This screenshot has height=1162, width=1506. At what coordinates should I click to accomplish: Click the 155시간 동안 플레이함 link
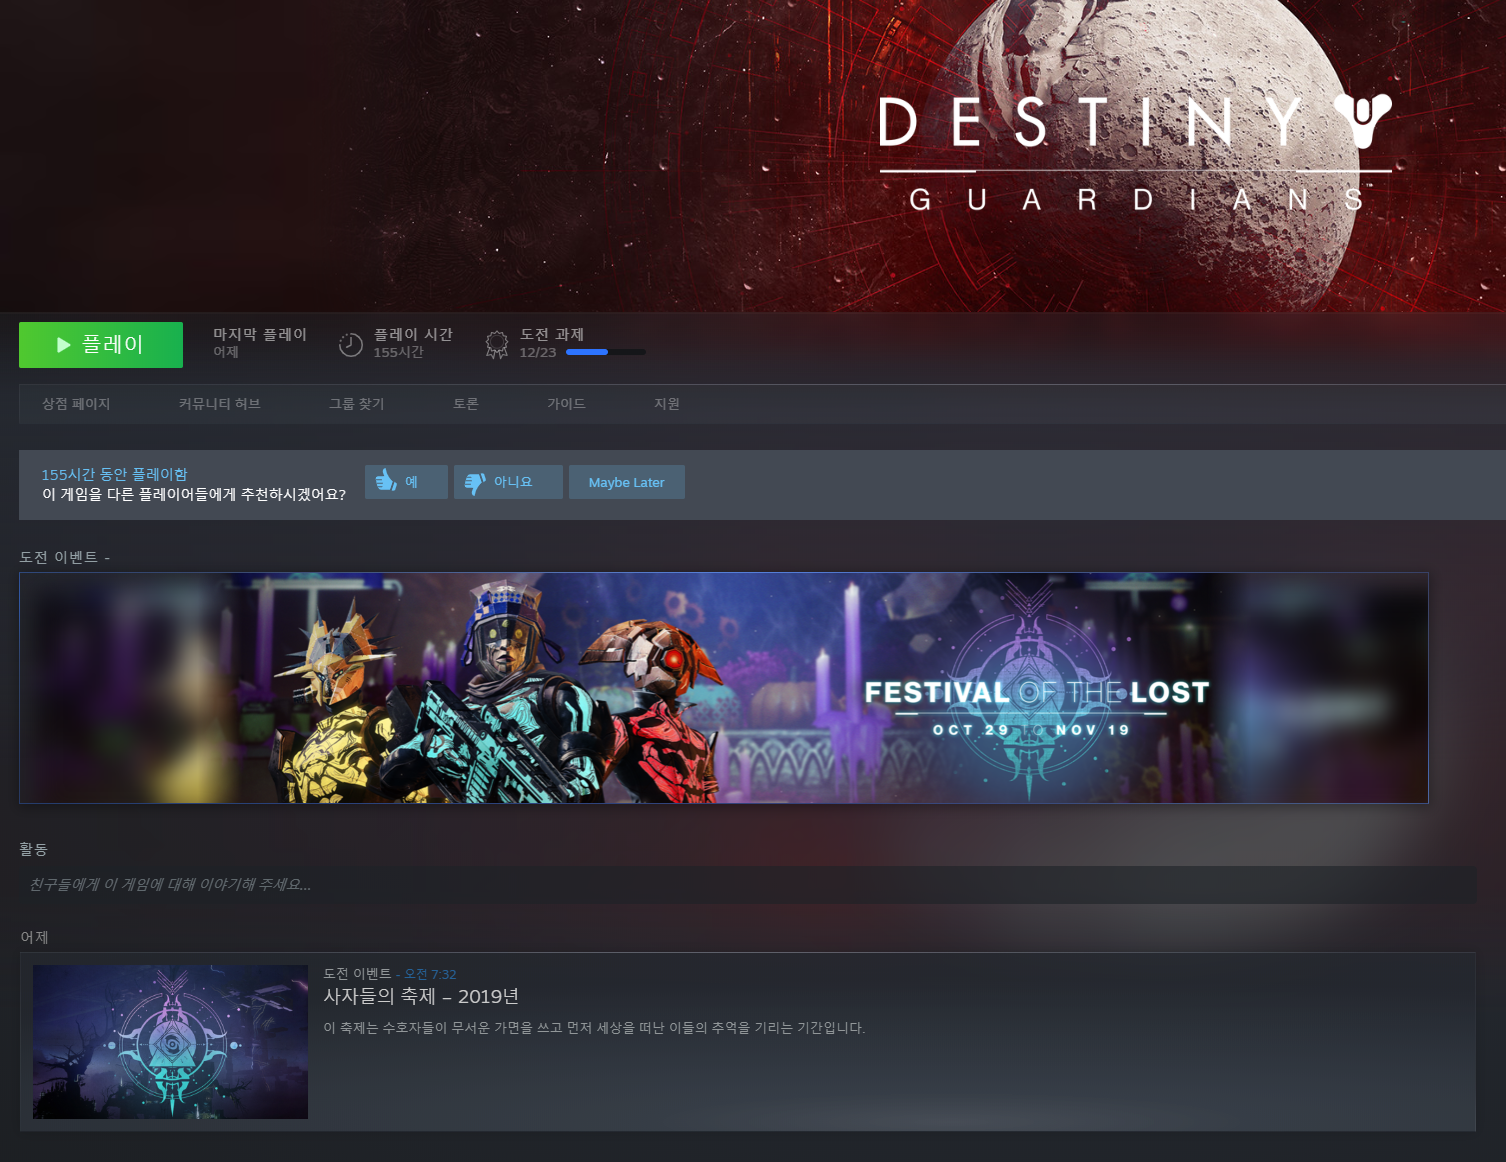tap(114, 474)
